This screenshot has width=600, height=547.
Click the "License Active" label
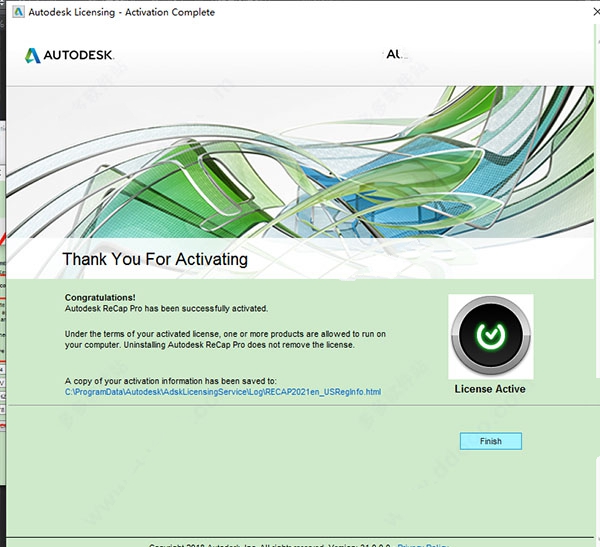pos(490,389)
